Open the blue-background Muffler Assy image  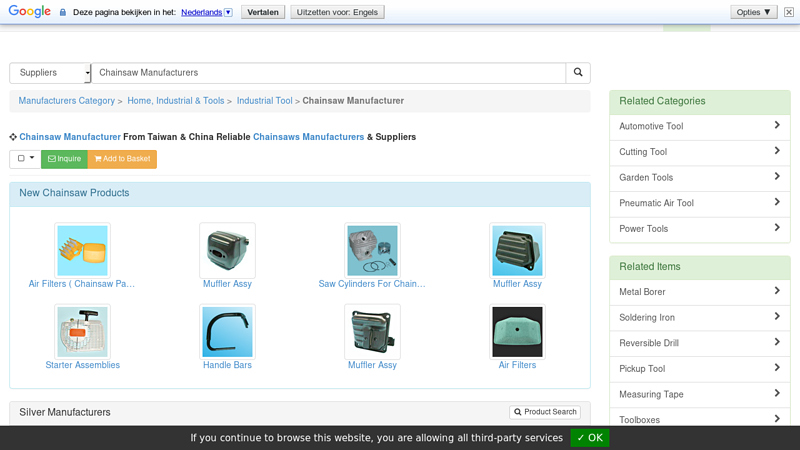(517, 251)
